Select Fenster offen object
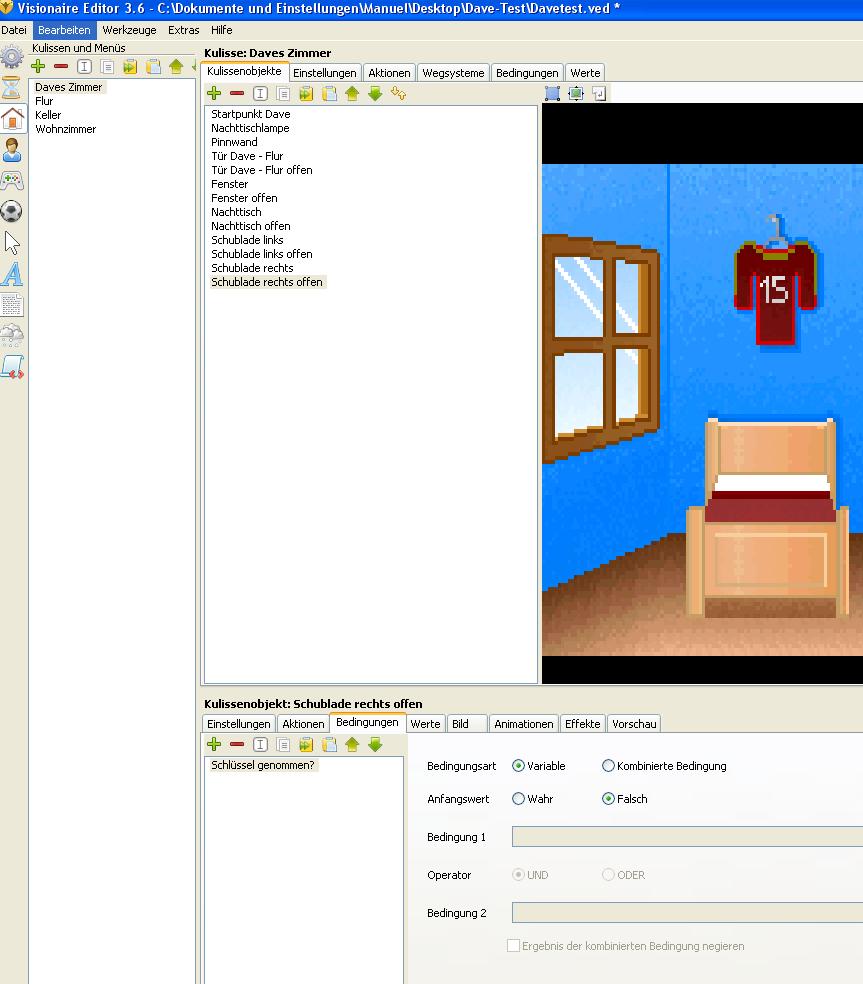863x984 pixels. (x=244, y=198)
